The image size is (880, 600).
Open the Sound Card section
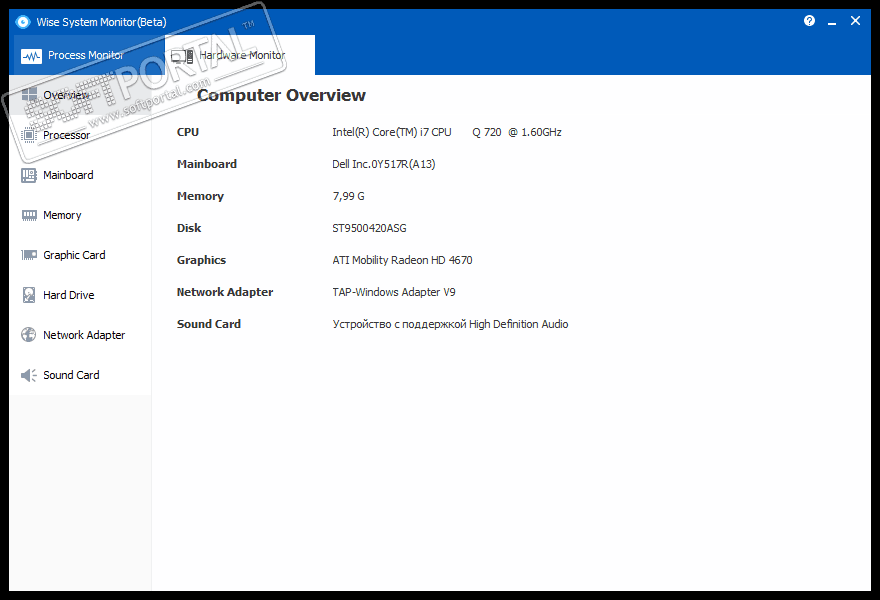80,375
